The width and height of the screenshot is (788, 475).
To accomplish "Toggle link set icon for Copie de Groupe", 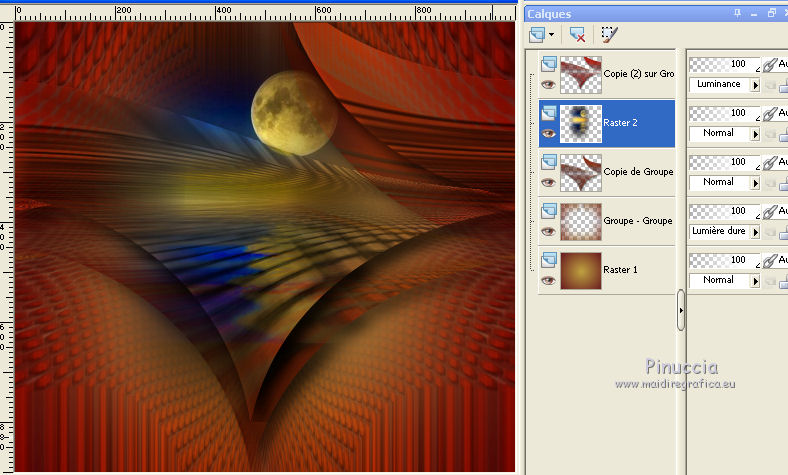I will [770, 163].
